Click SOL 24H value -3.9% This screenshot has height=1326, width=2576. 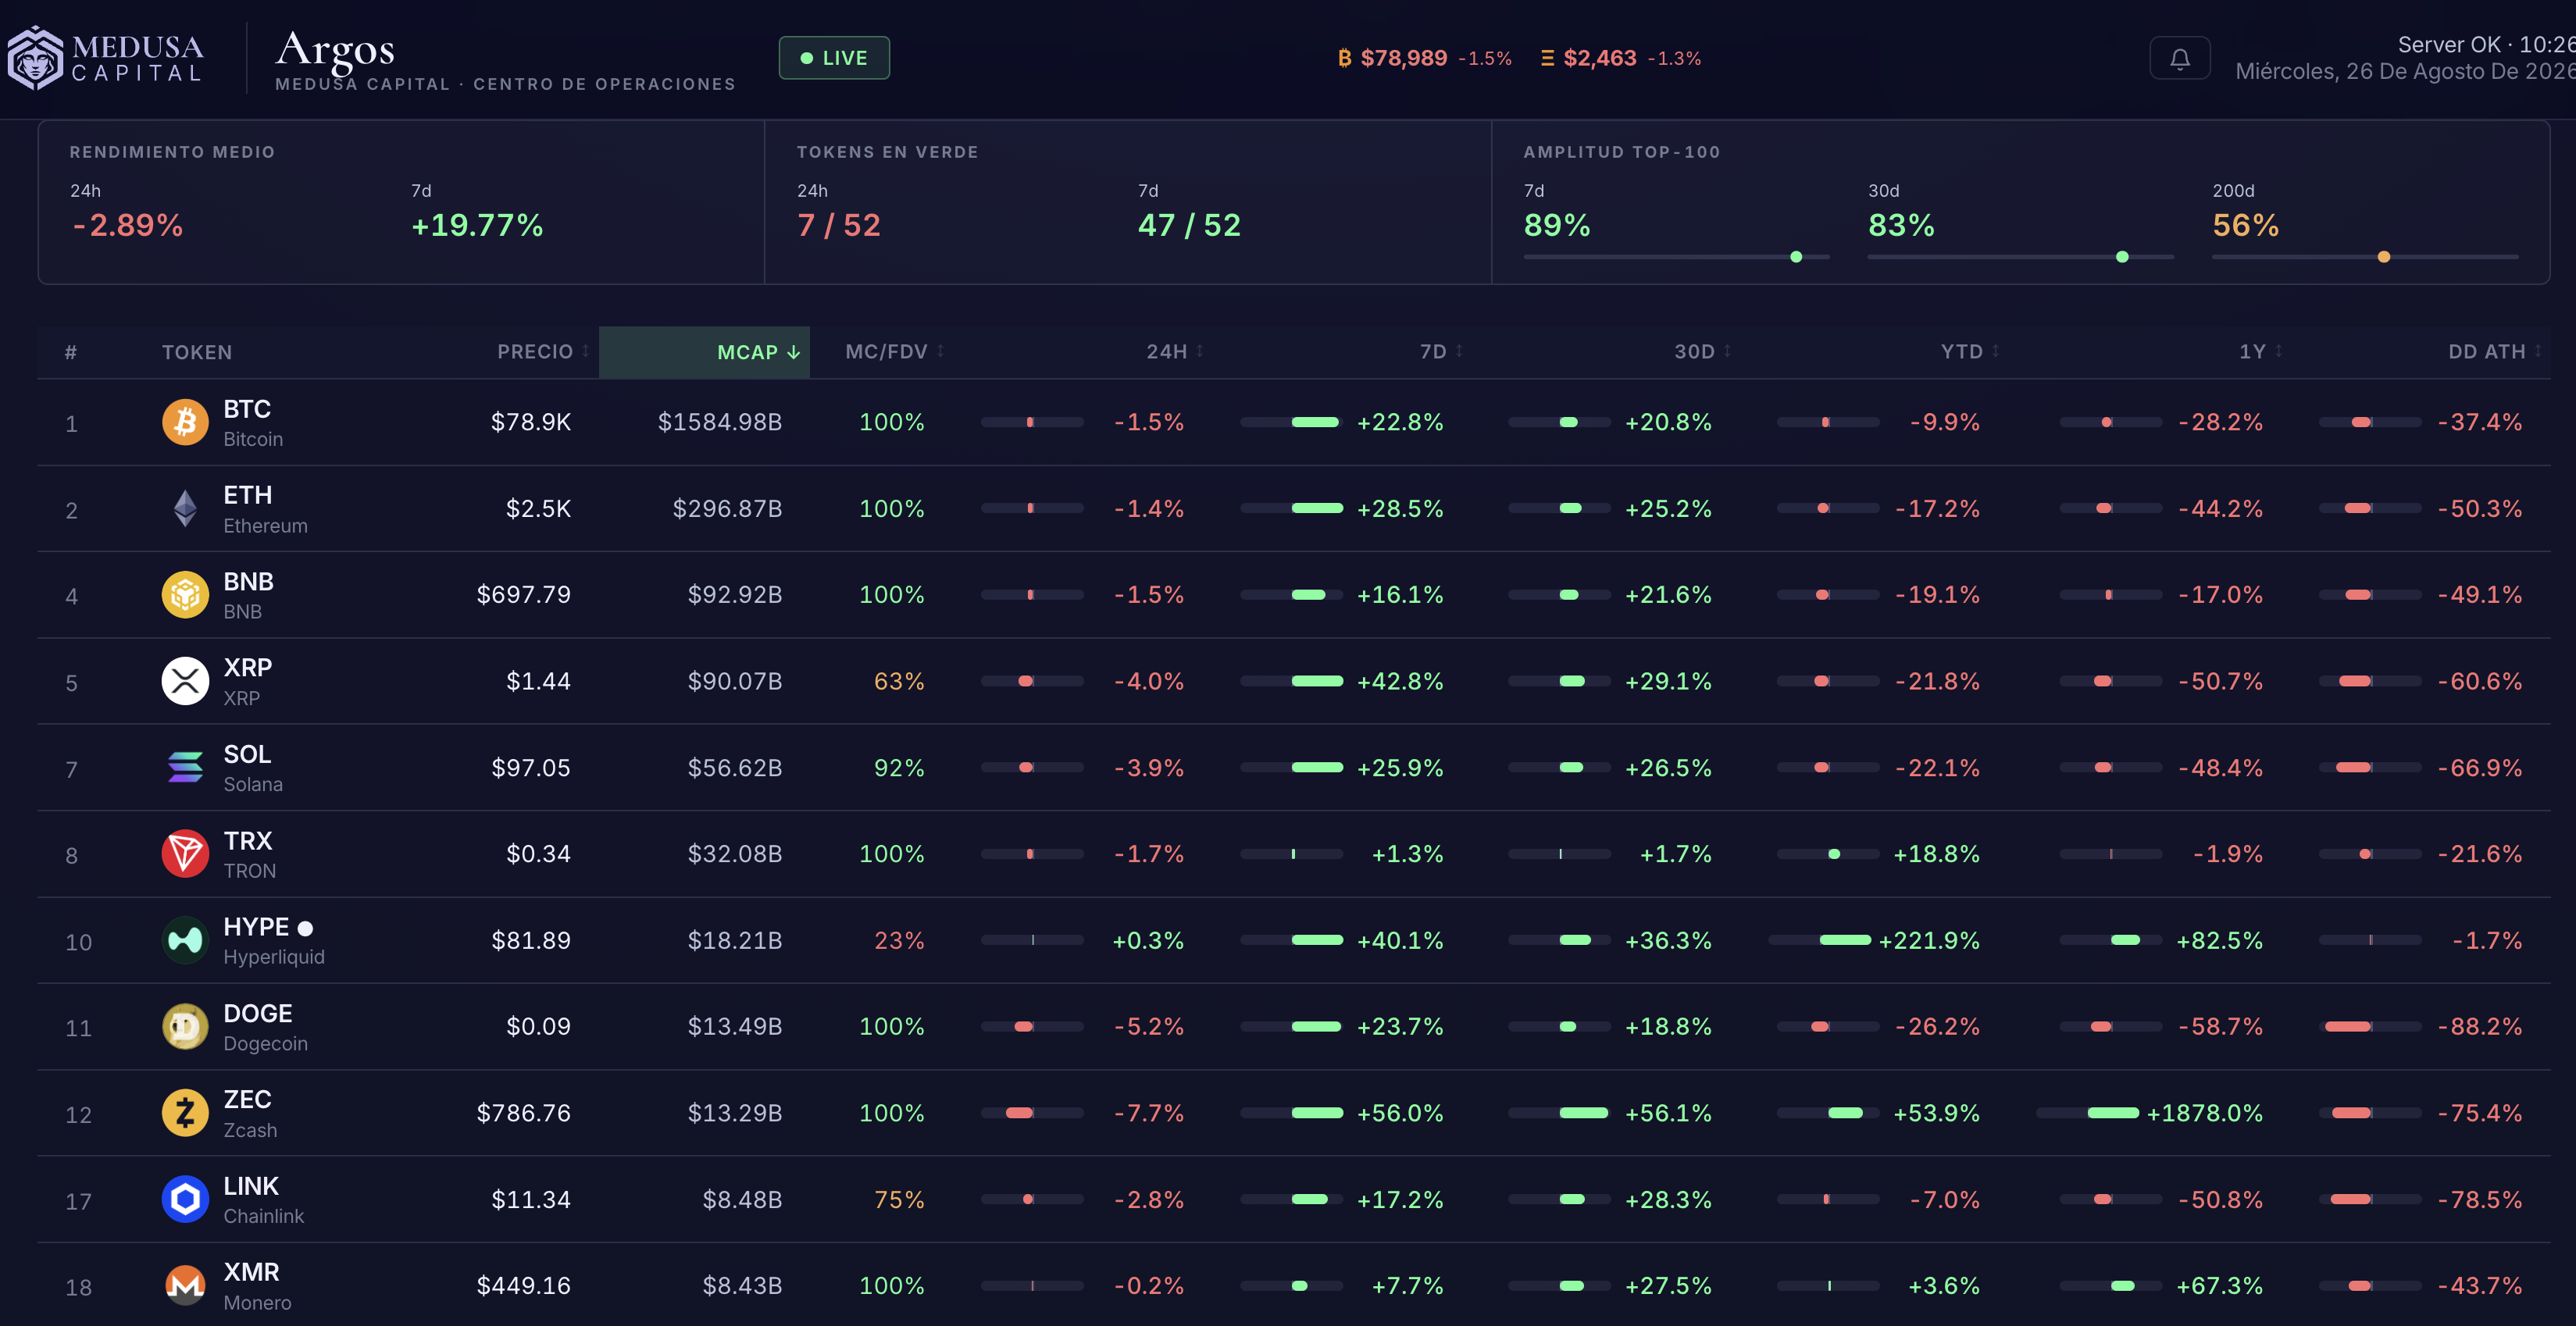coord(1149,768)
